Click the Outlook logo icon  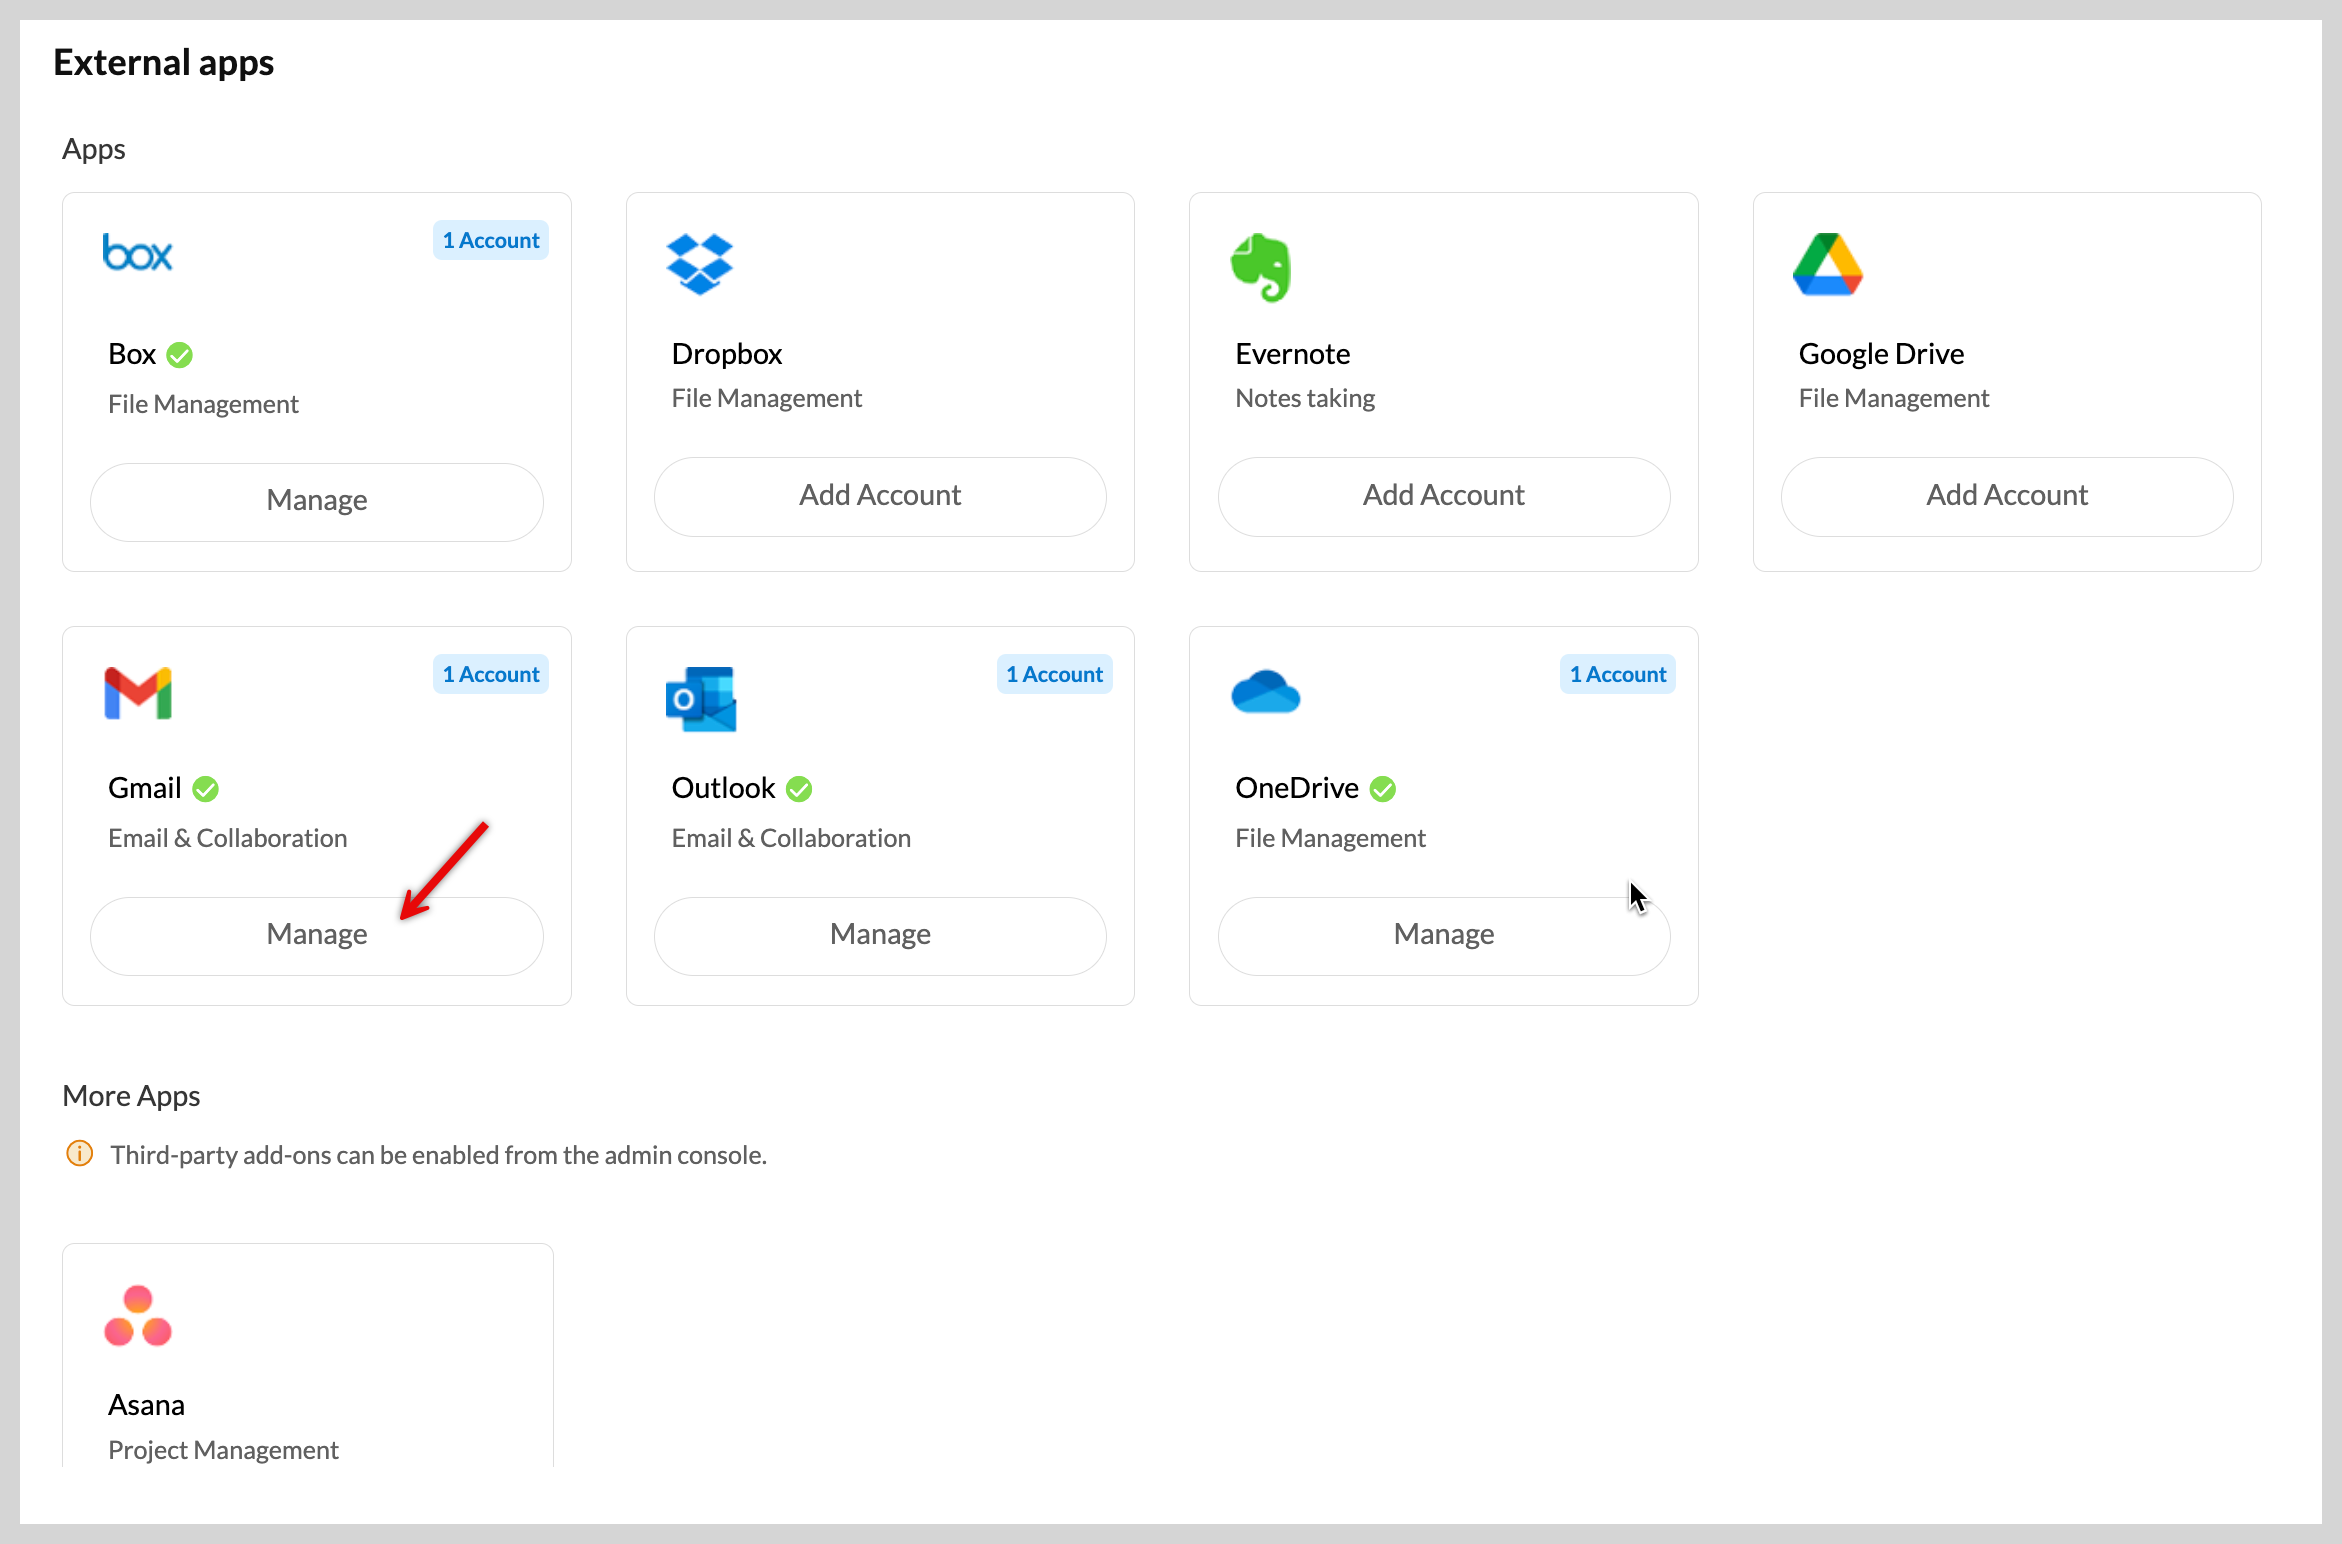[700, 698]
